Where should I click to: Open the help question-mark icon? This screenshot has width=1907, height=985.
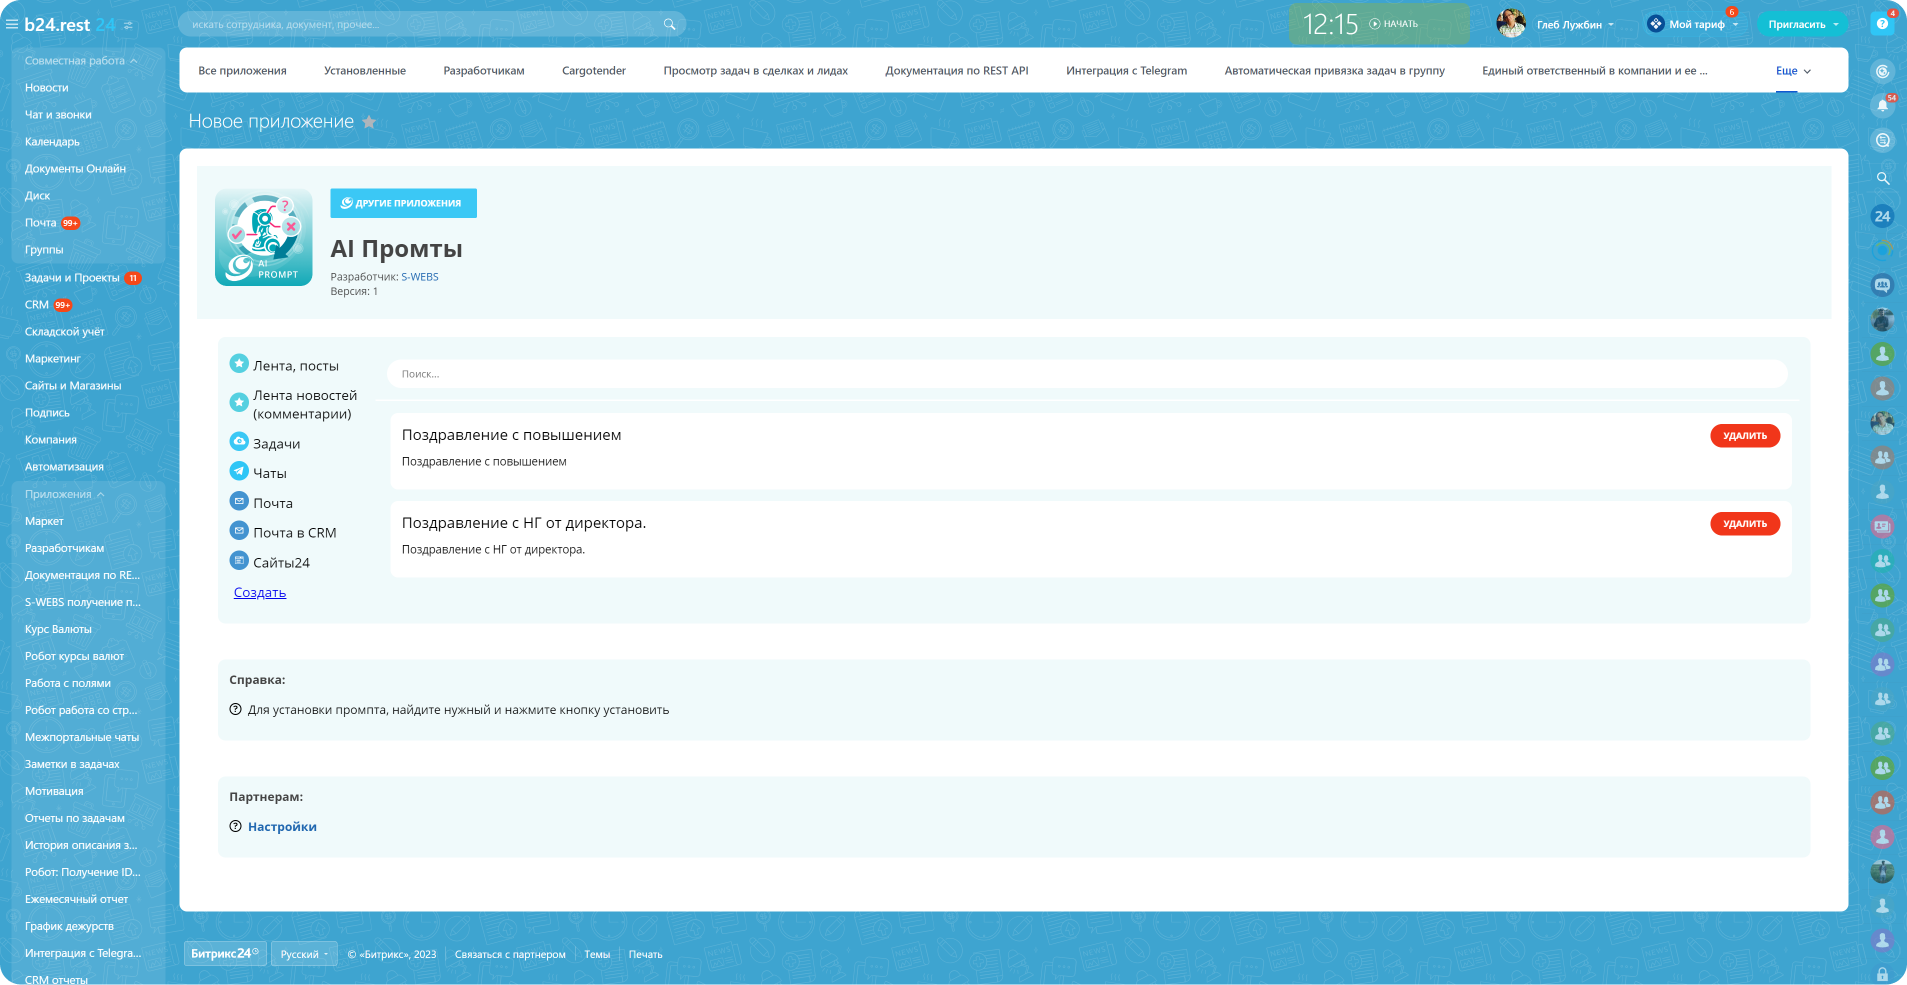(1882, 24)
